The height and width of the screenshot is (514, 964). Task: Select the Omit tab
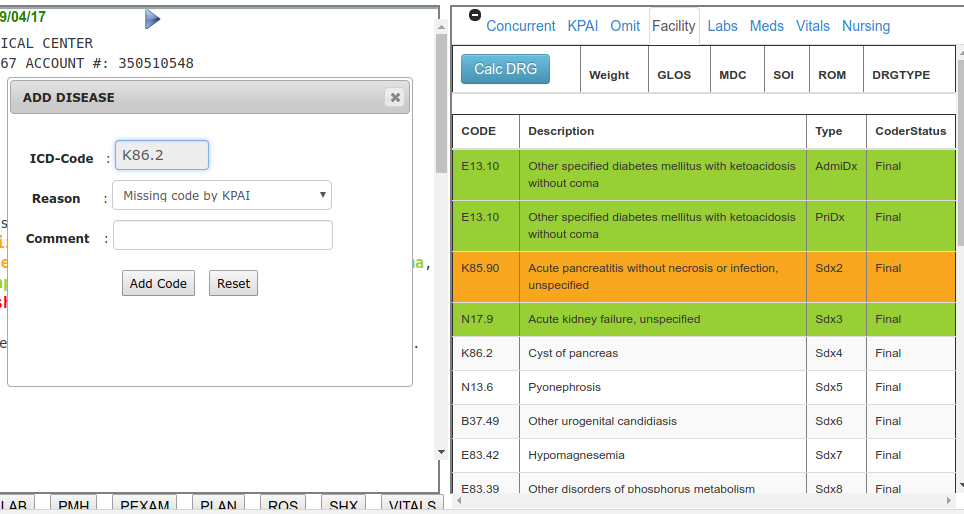click(x=625, y=26)
